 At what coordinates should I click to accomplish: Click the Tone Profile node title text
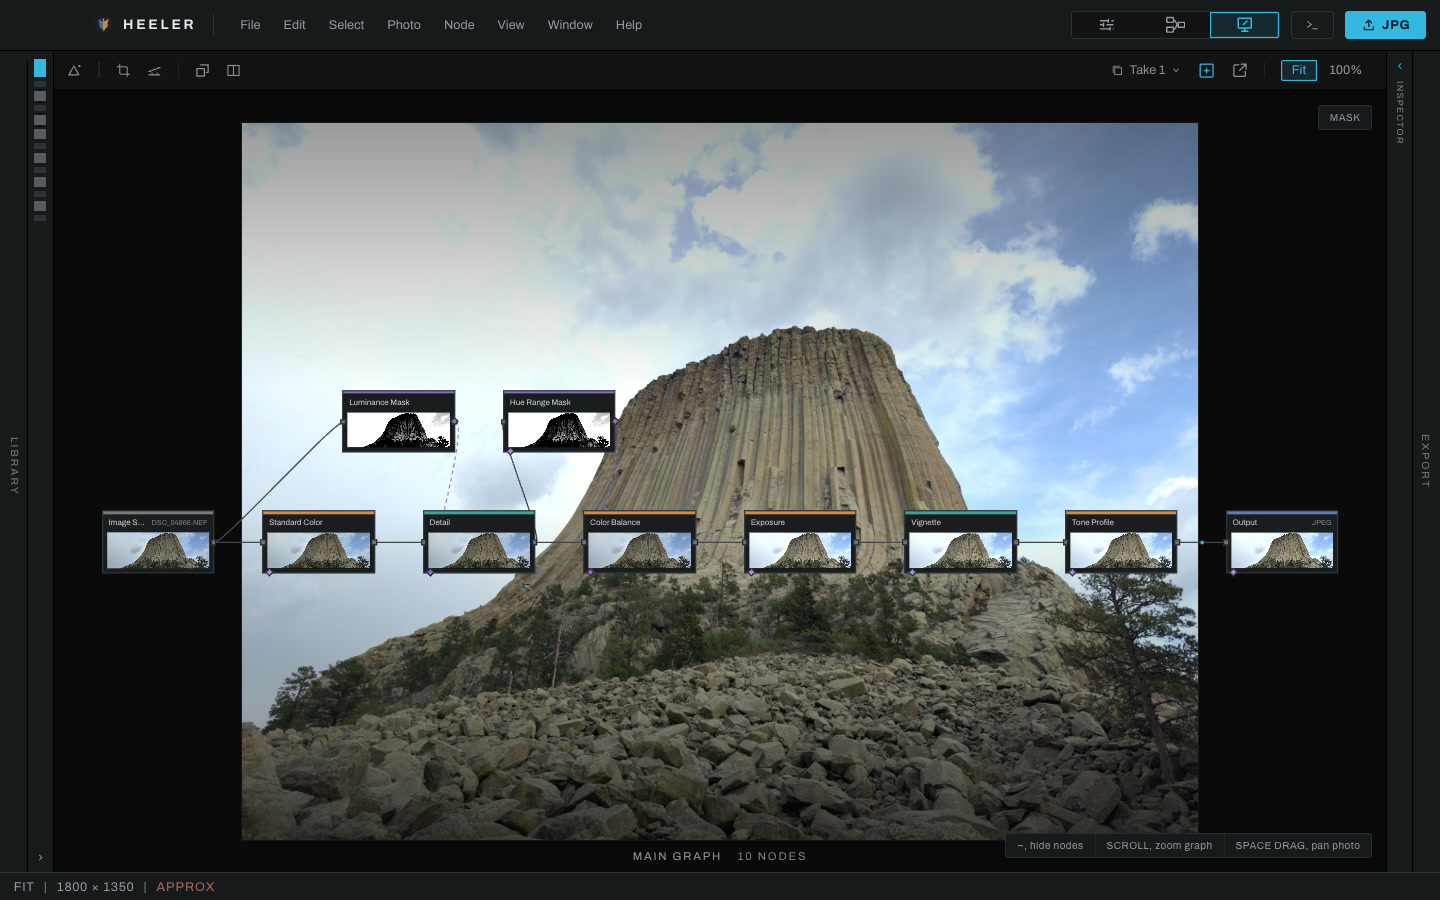coord(1093,522)
